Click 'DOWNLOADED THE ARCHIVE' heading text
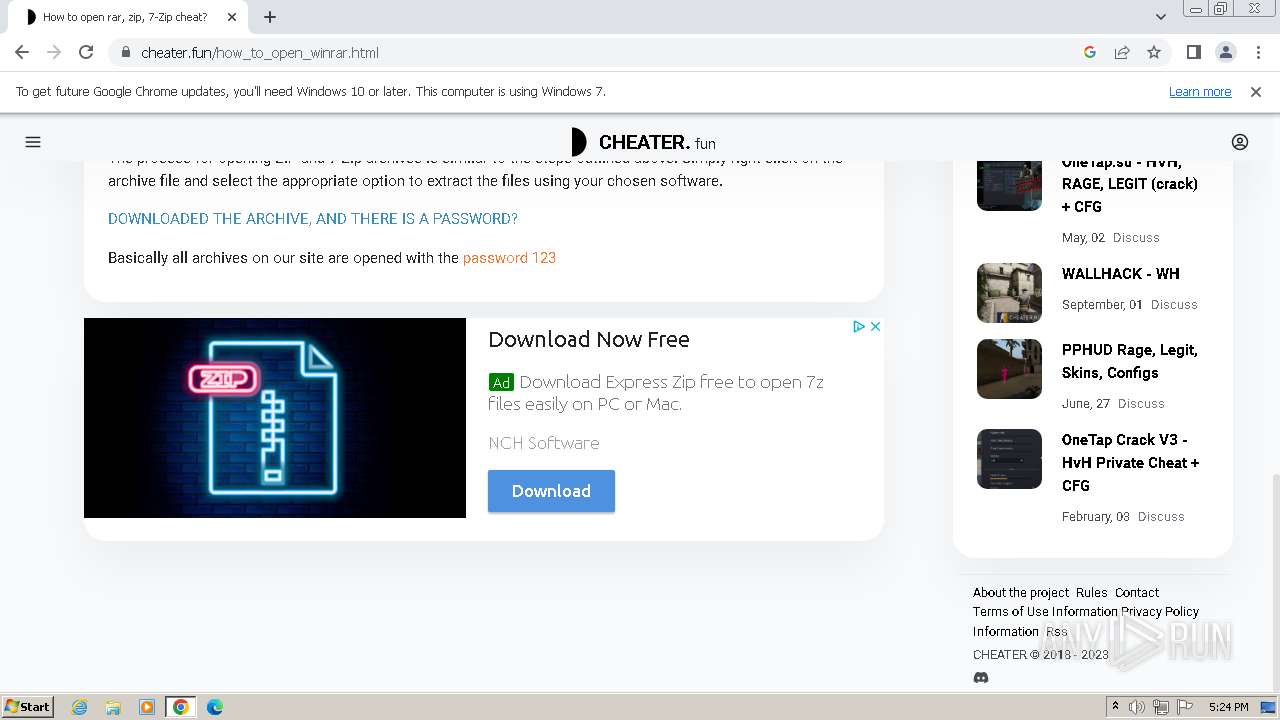The height and width of the screenshot is (720, 1280). point(313,218)
